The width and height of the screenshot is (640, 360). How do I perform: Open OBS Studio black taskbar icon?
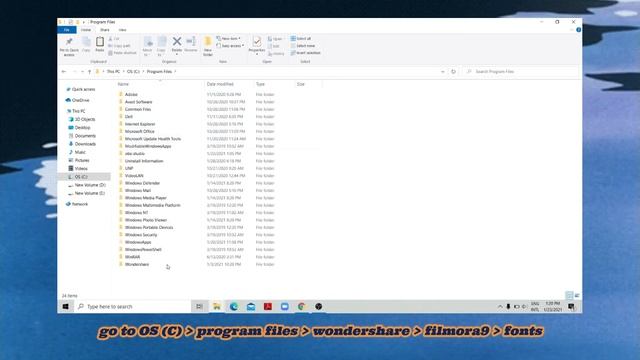[318, 306]
